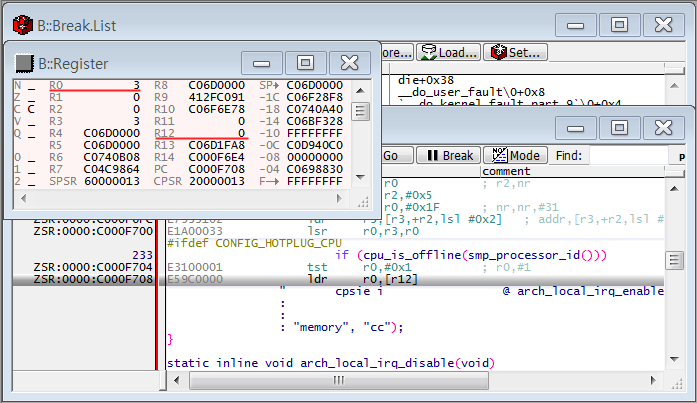Minimize the B::Break.List window
The image size is (697, 403).
point(577,25)
